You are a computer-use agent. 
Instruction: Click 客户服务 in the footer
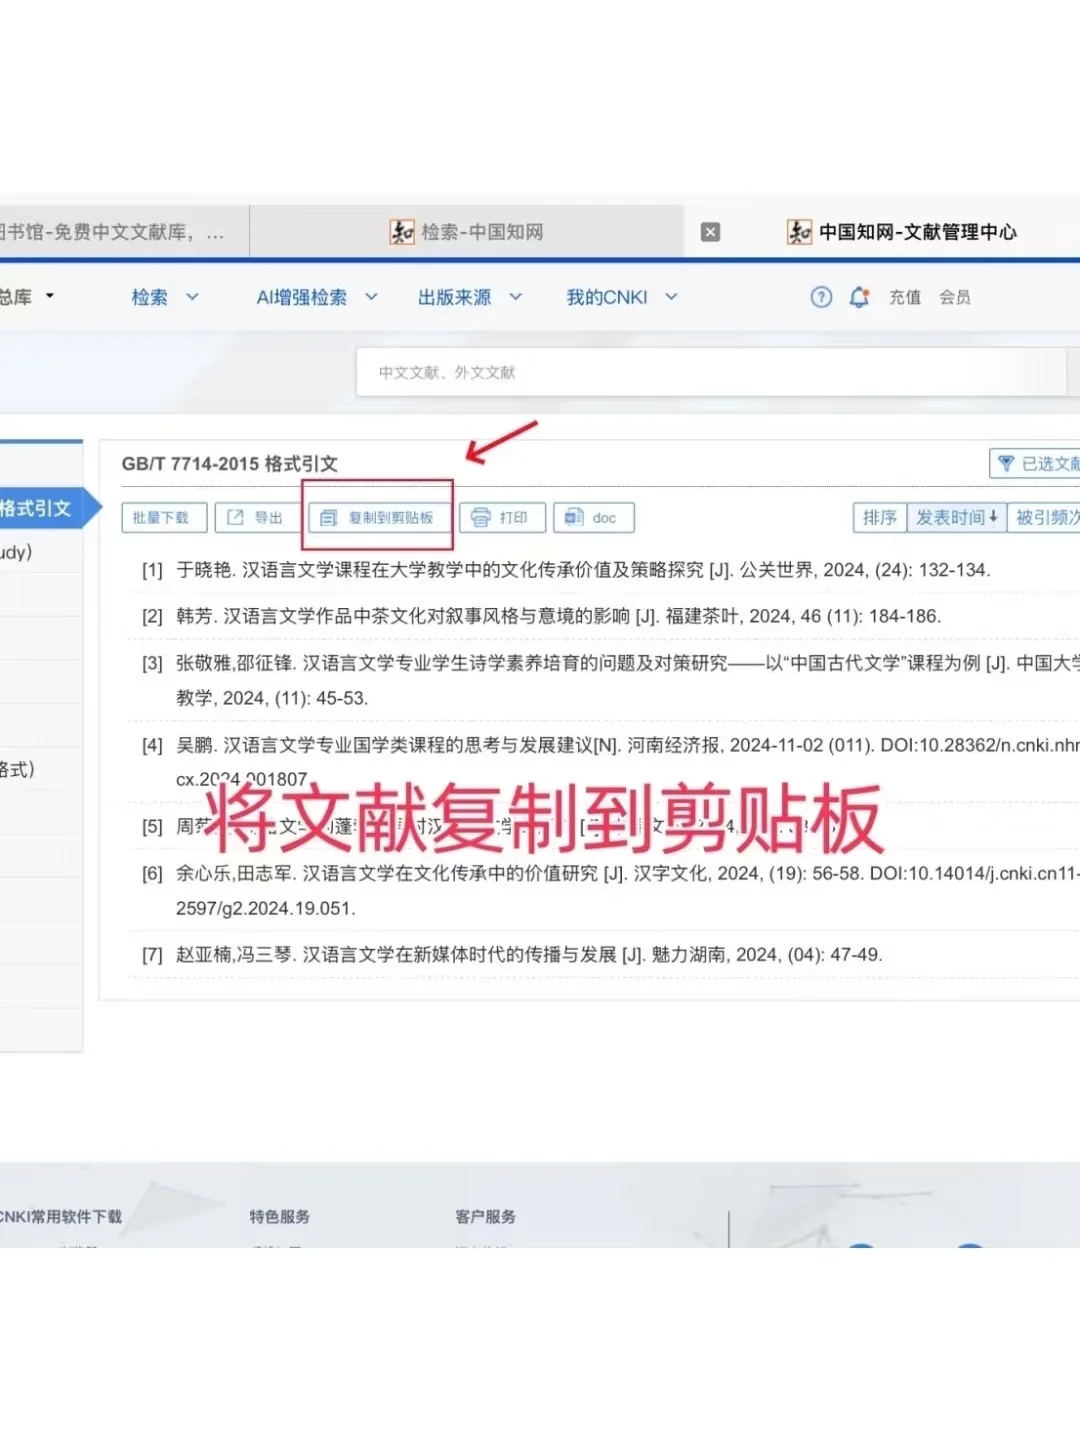(485, 1217)
